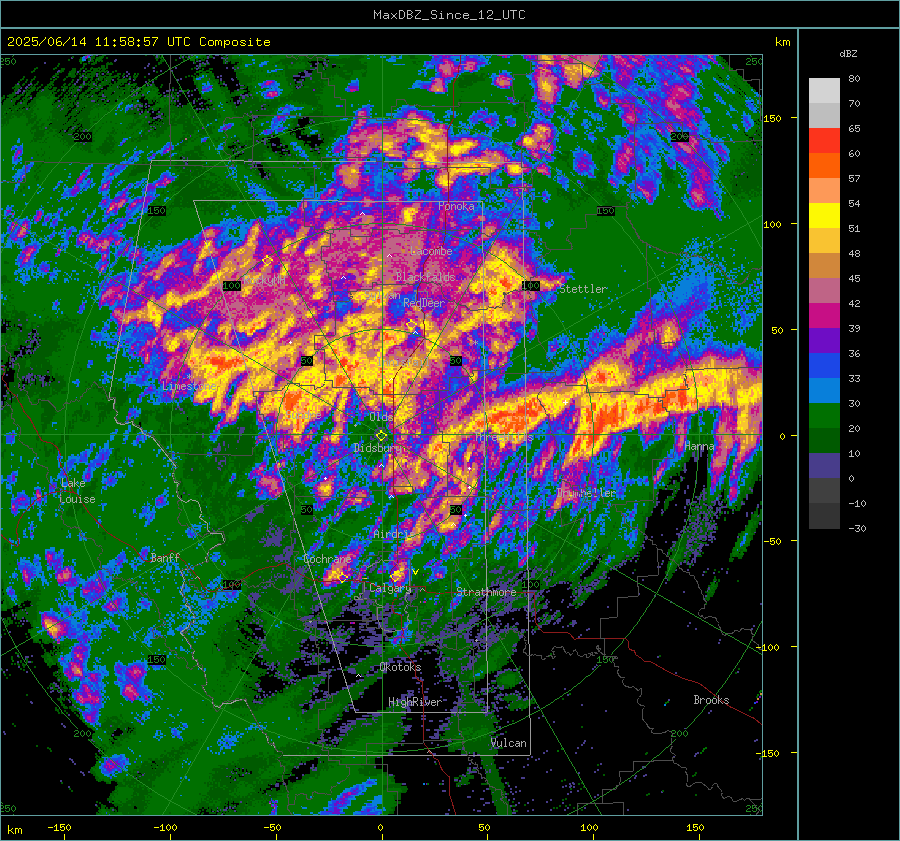Click the yellow diamond marker above Calgary
900x841 pixels.
coord(397,576)
